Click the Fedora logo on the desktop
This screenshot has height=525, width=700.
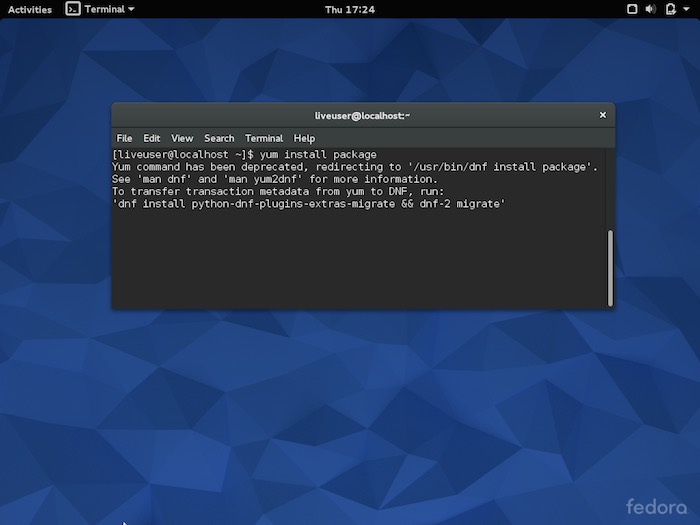pos(656,505)
